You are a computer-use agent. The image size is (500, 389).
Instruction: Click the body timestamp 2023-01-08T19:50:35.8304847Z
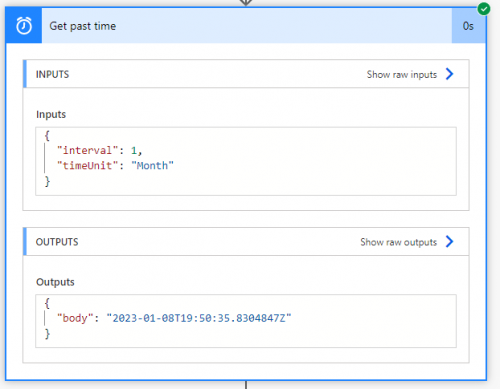(x=199, y=318)
